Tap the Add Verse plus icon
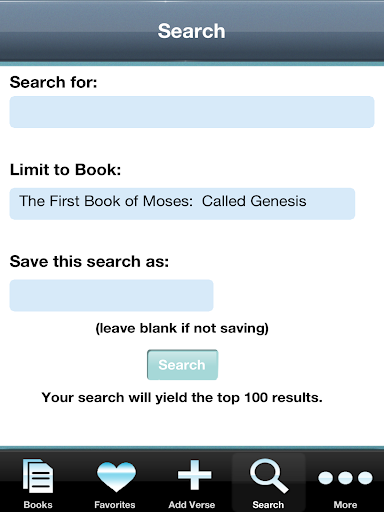 click(194, 475)
